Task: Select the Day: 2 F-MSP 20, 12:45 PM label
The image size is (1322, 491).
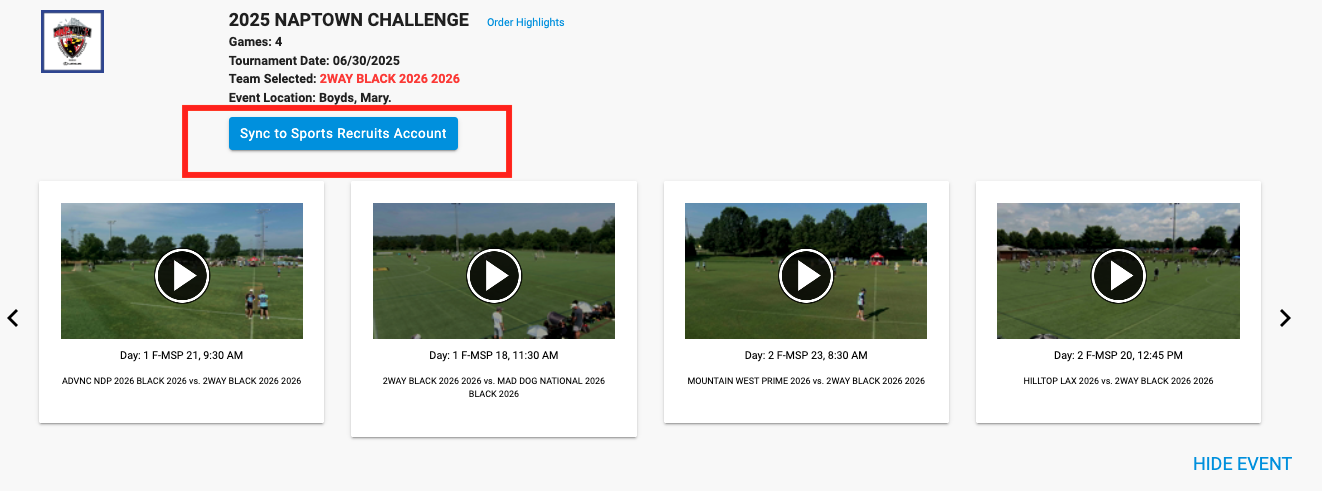Action: point(1118,355)
